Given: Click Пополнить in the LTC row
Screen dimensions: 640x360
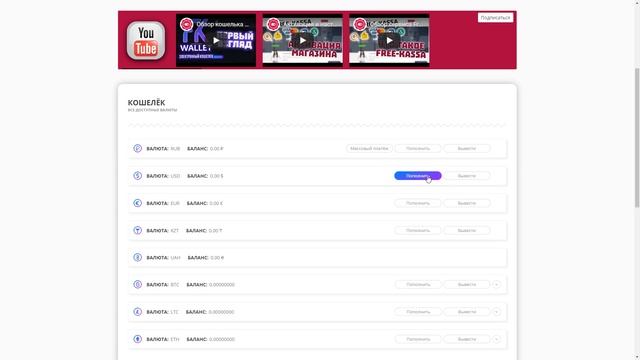Looking at the screenshot, I should (x=418, y=312).
